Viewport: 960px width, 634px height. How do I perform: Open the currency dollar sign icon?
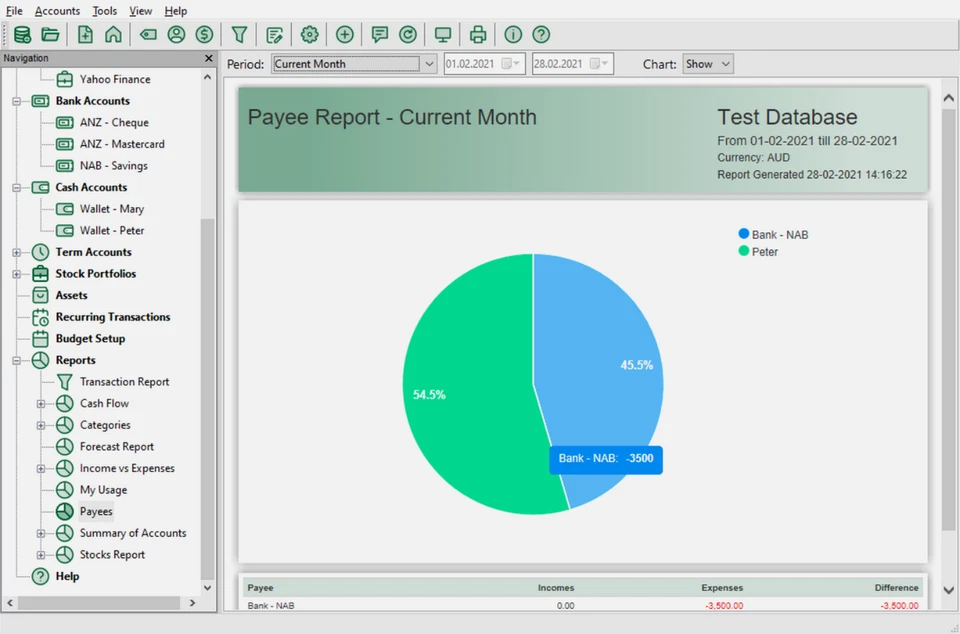click(x=204, y=35)
